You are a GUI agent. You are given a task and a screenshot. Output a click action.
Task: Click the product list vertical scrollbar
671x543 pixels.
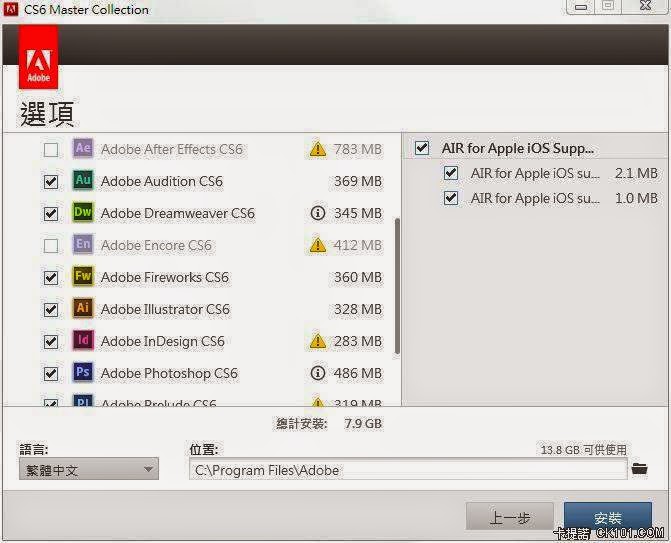tap(397, 286)
